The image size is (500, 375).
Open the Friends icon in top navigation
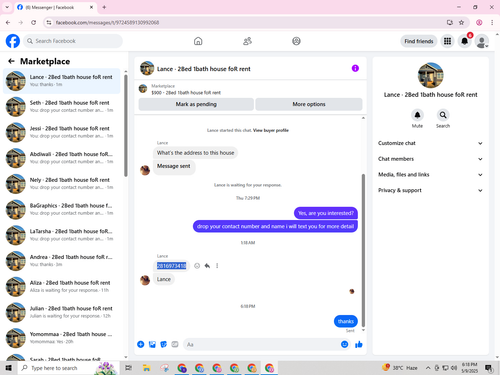point(247,41)
